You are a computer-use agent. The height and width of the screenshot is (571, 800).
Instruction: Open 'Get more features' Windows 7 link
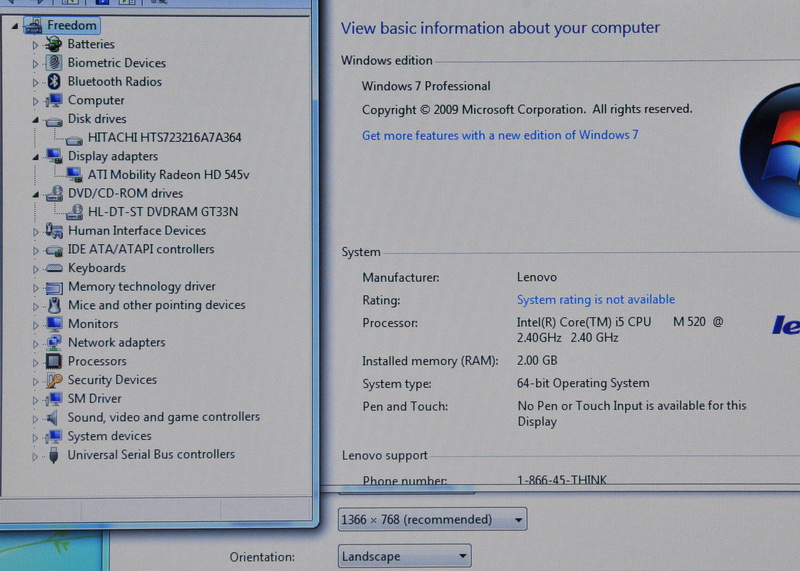point(499,135)
